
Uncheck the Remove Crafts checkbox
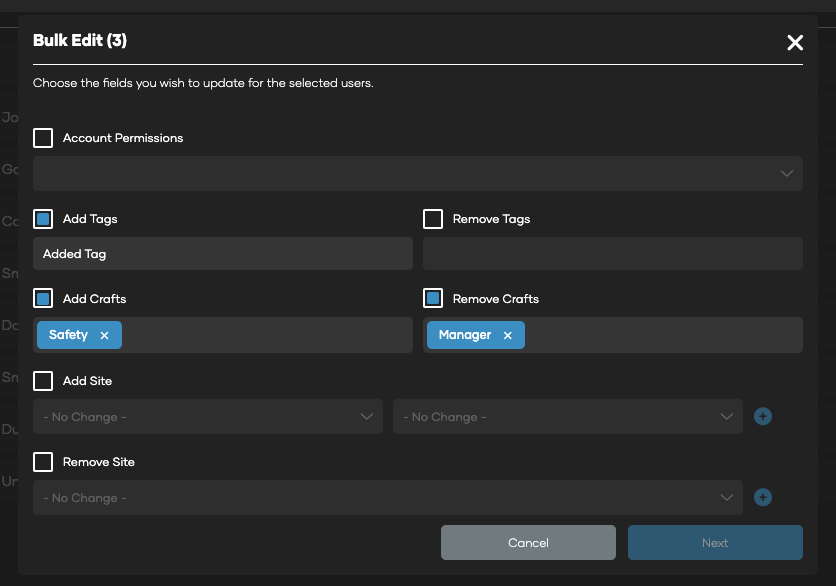point(432,298)
